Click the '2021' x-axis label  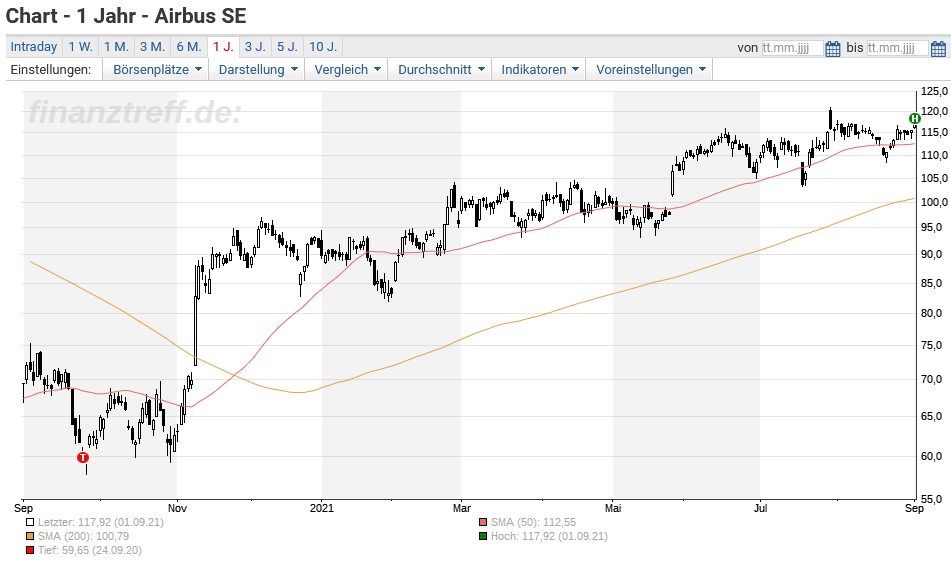[x=321, y=508]
